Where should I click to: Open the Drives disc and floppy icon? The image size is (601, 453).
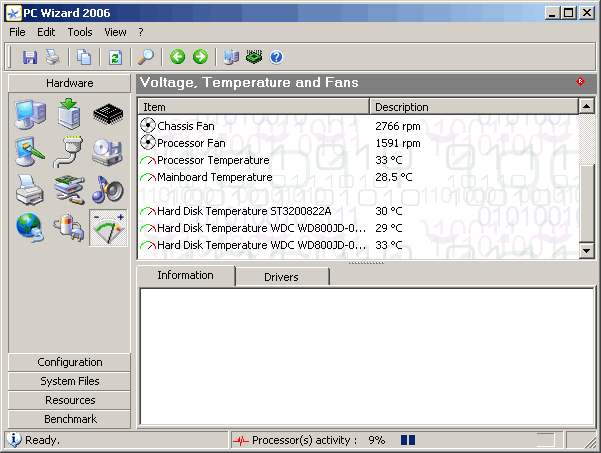tap(108, 152)
